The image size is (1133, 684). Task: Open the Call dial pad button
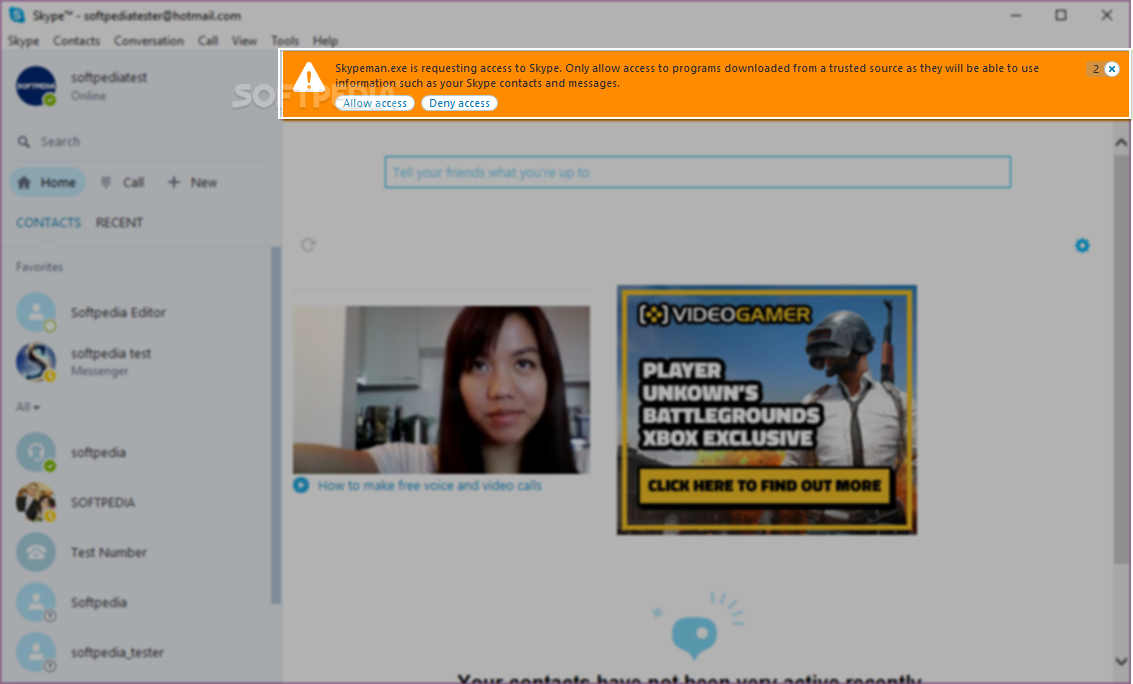[x=123, y=183]
